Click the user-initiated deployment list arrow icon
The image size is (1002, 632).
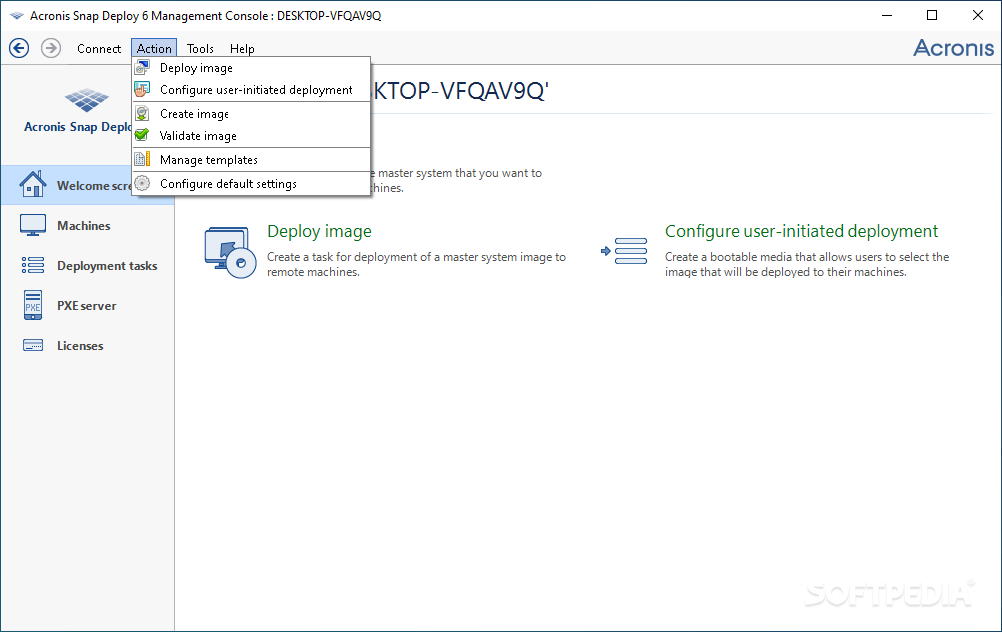click(624, 251)
